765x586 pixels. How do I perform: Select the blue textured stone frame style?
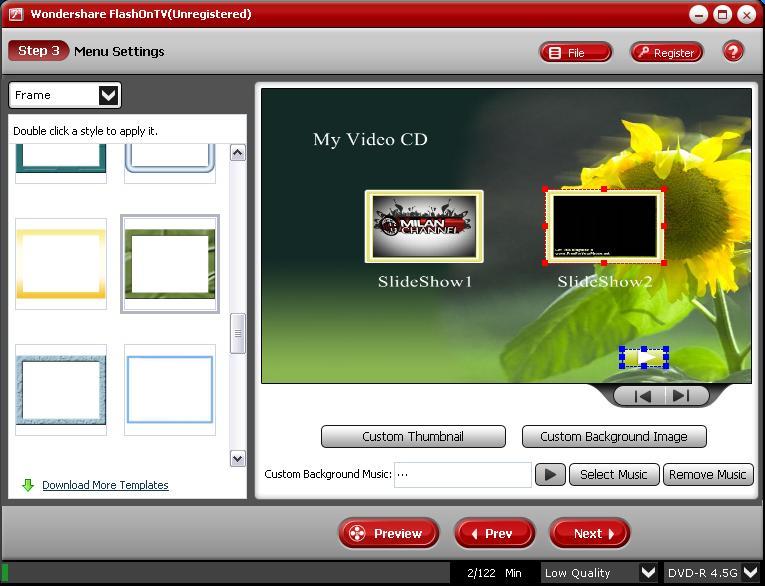[x=61, y=390]
